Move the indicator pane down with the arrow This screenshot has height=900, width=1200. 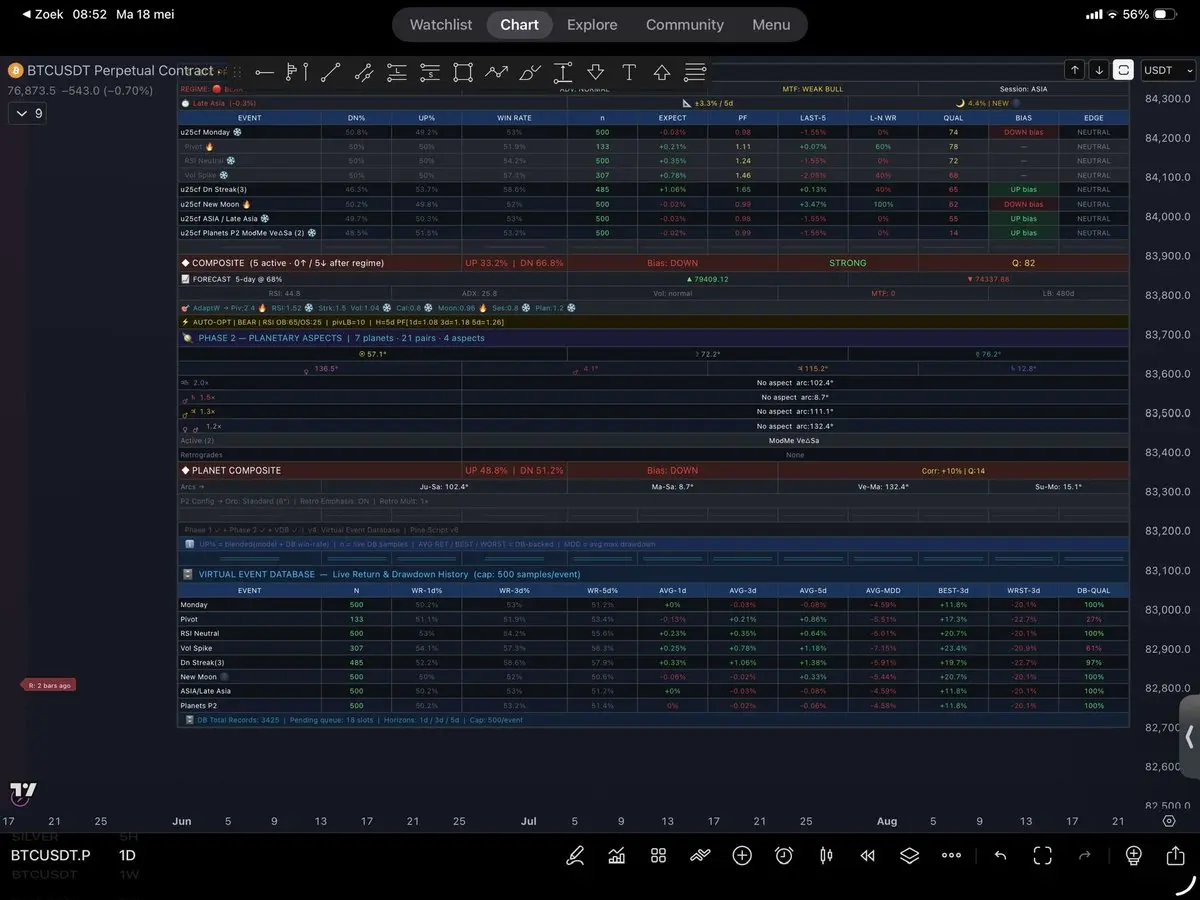point(1099,70)
